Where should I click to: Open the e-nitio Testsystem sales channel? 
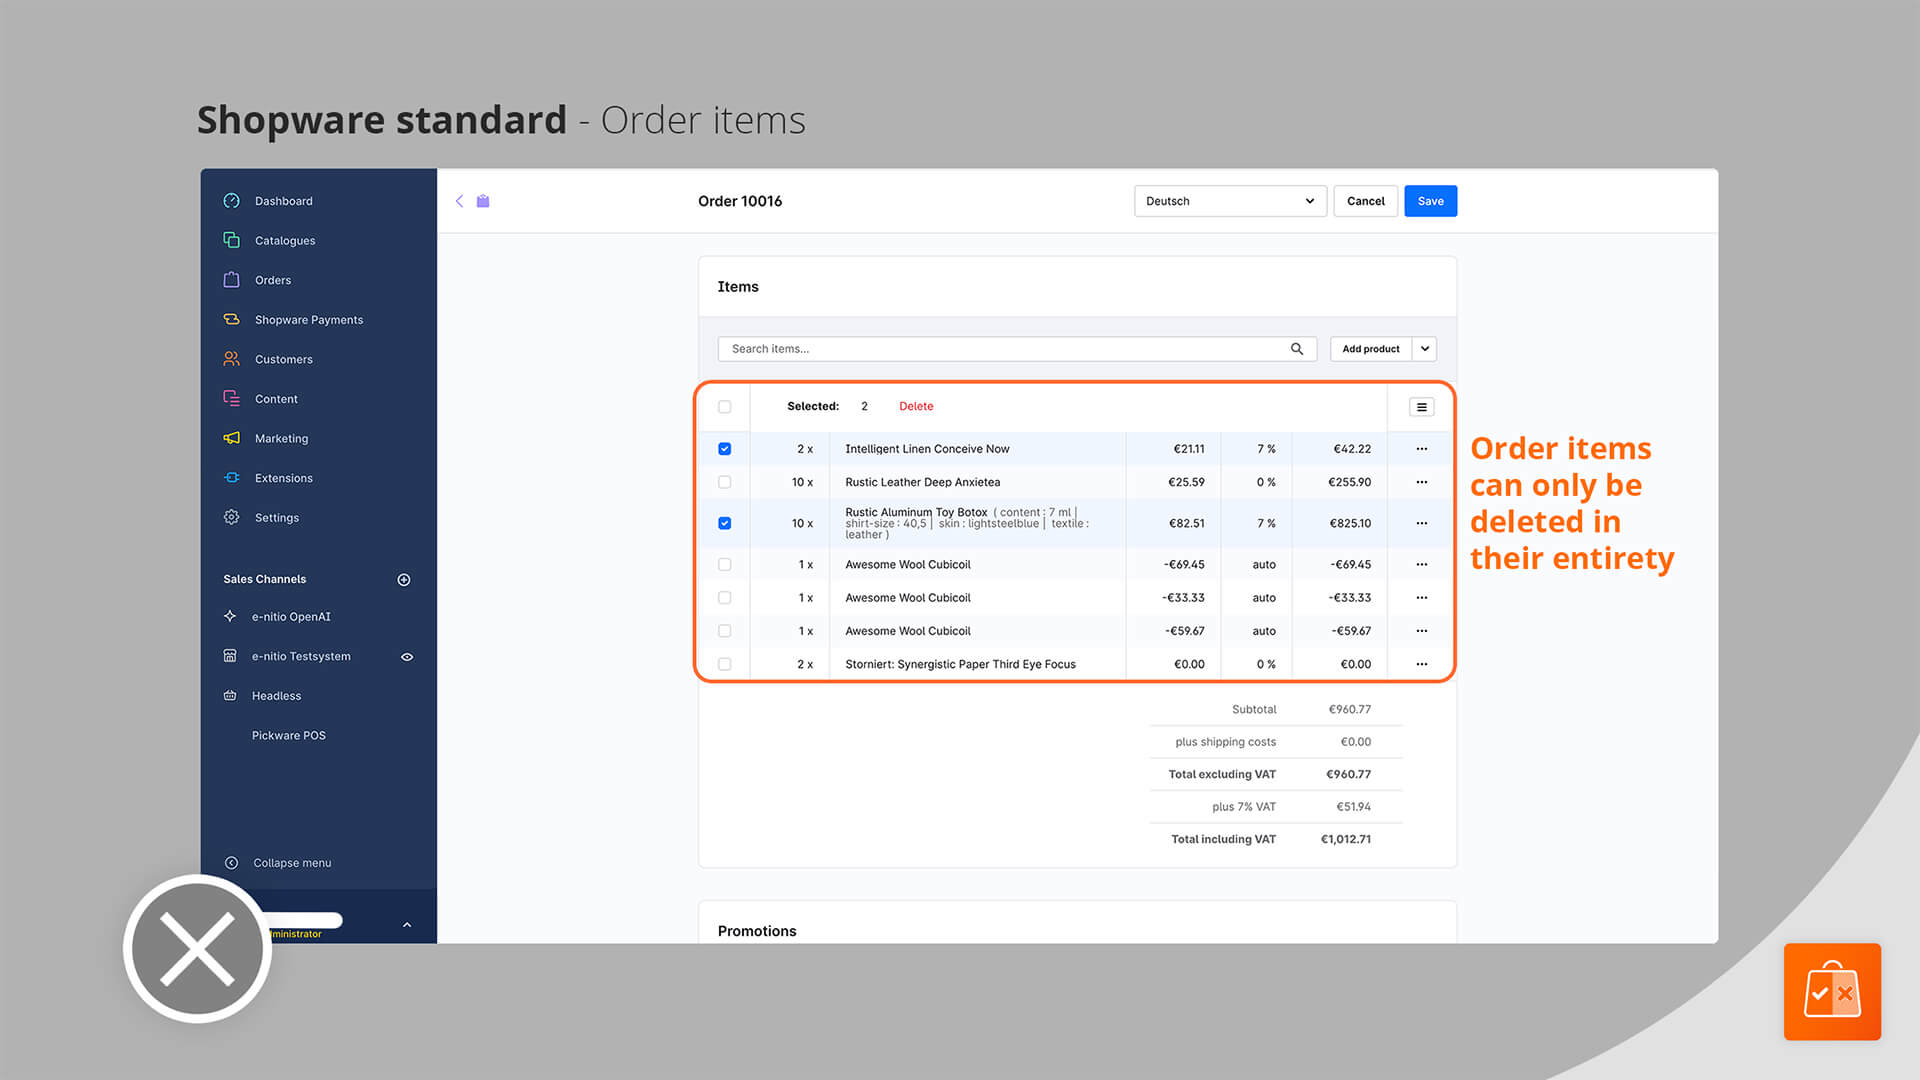pyautogui.click(x=301, y=657)
